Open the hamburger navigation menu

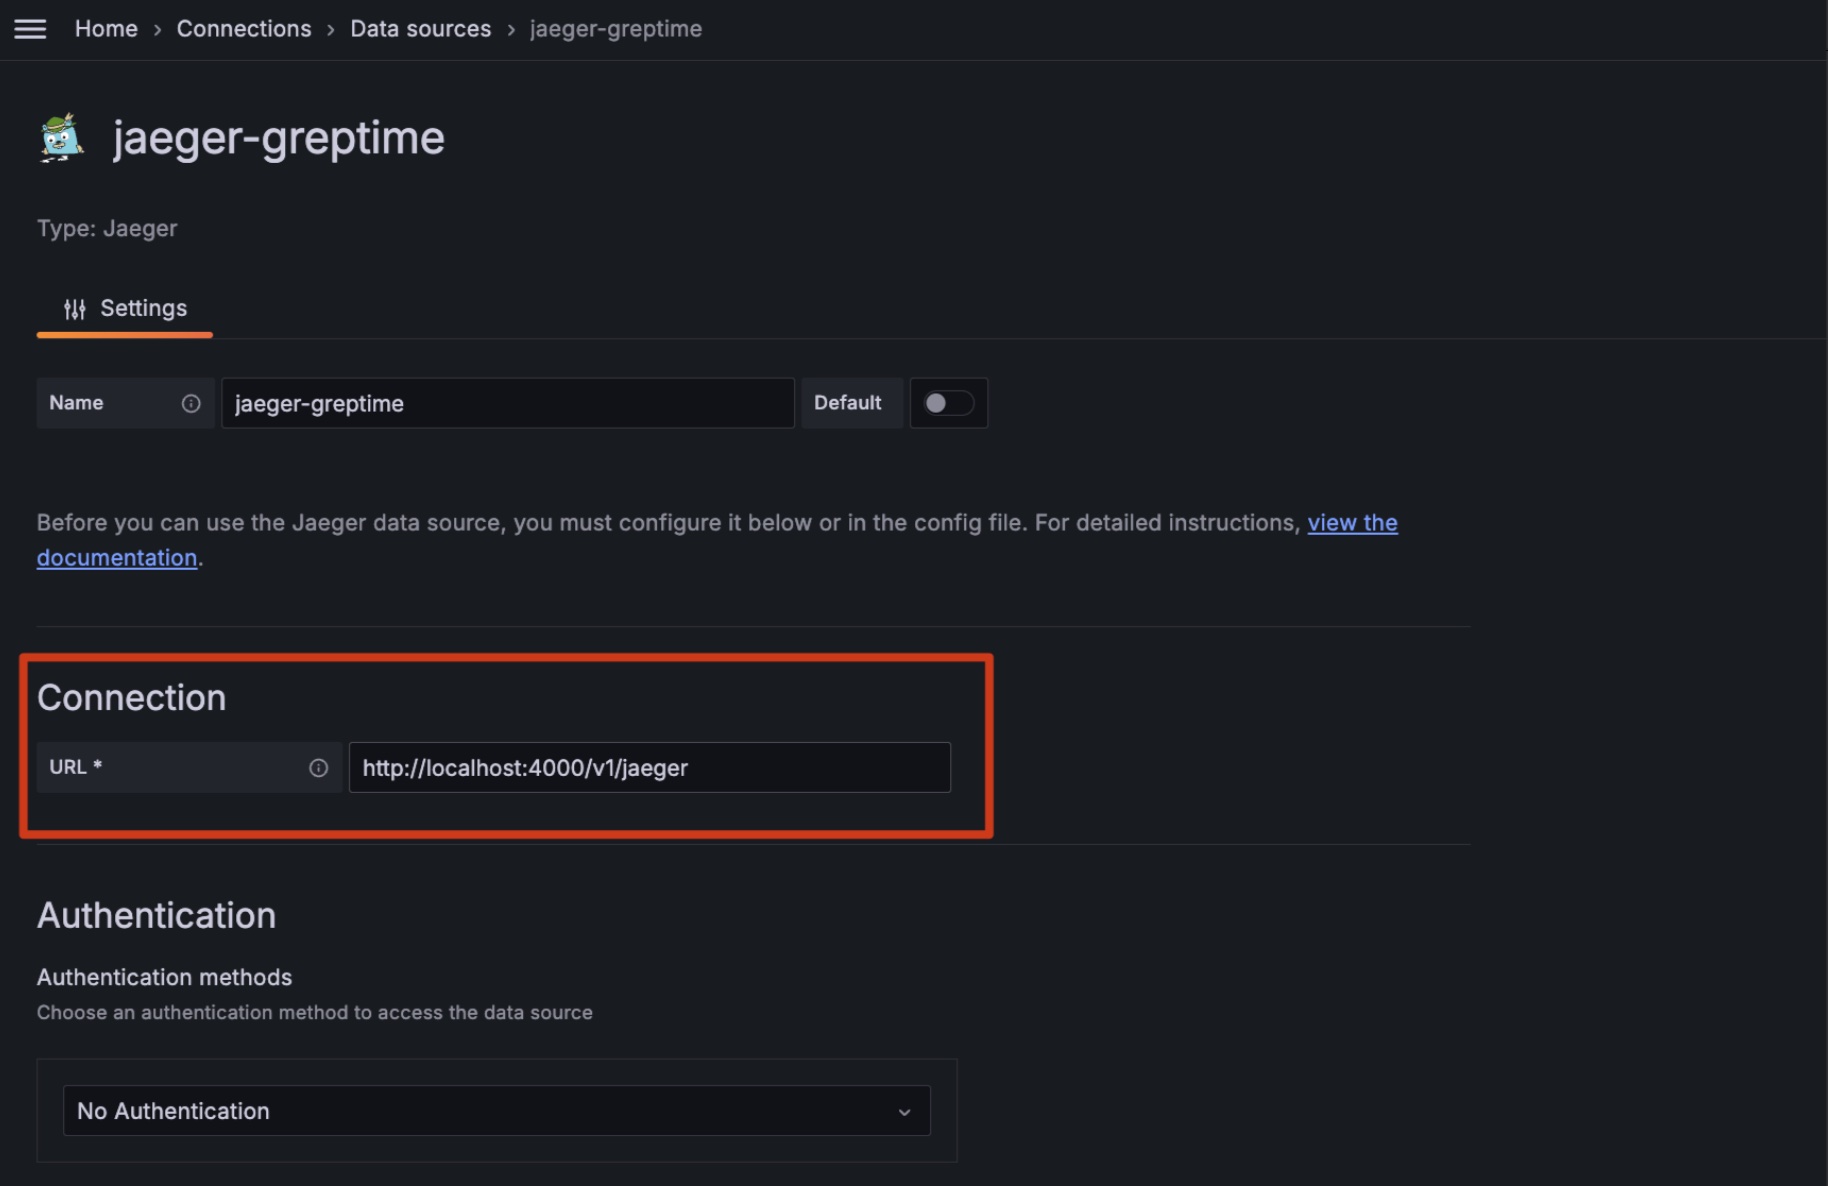[30, 29]
